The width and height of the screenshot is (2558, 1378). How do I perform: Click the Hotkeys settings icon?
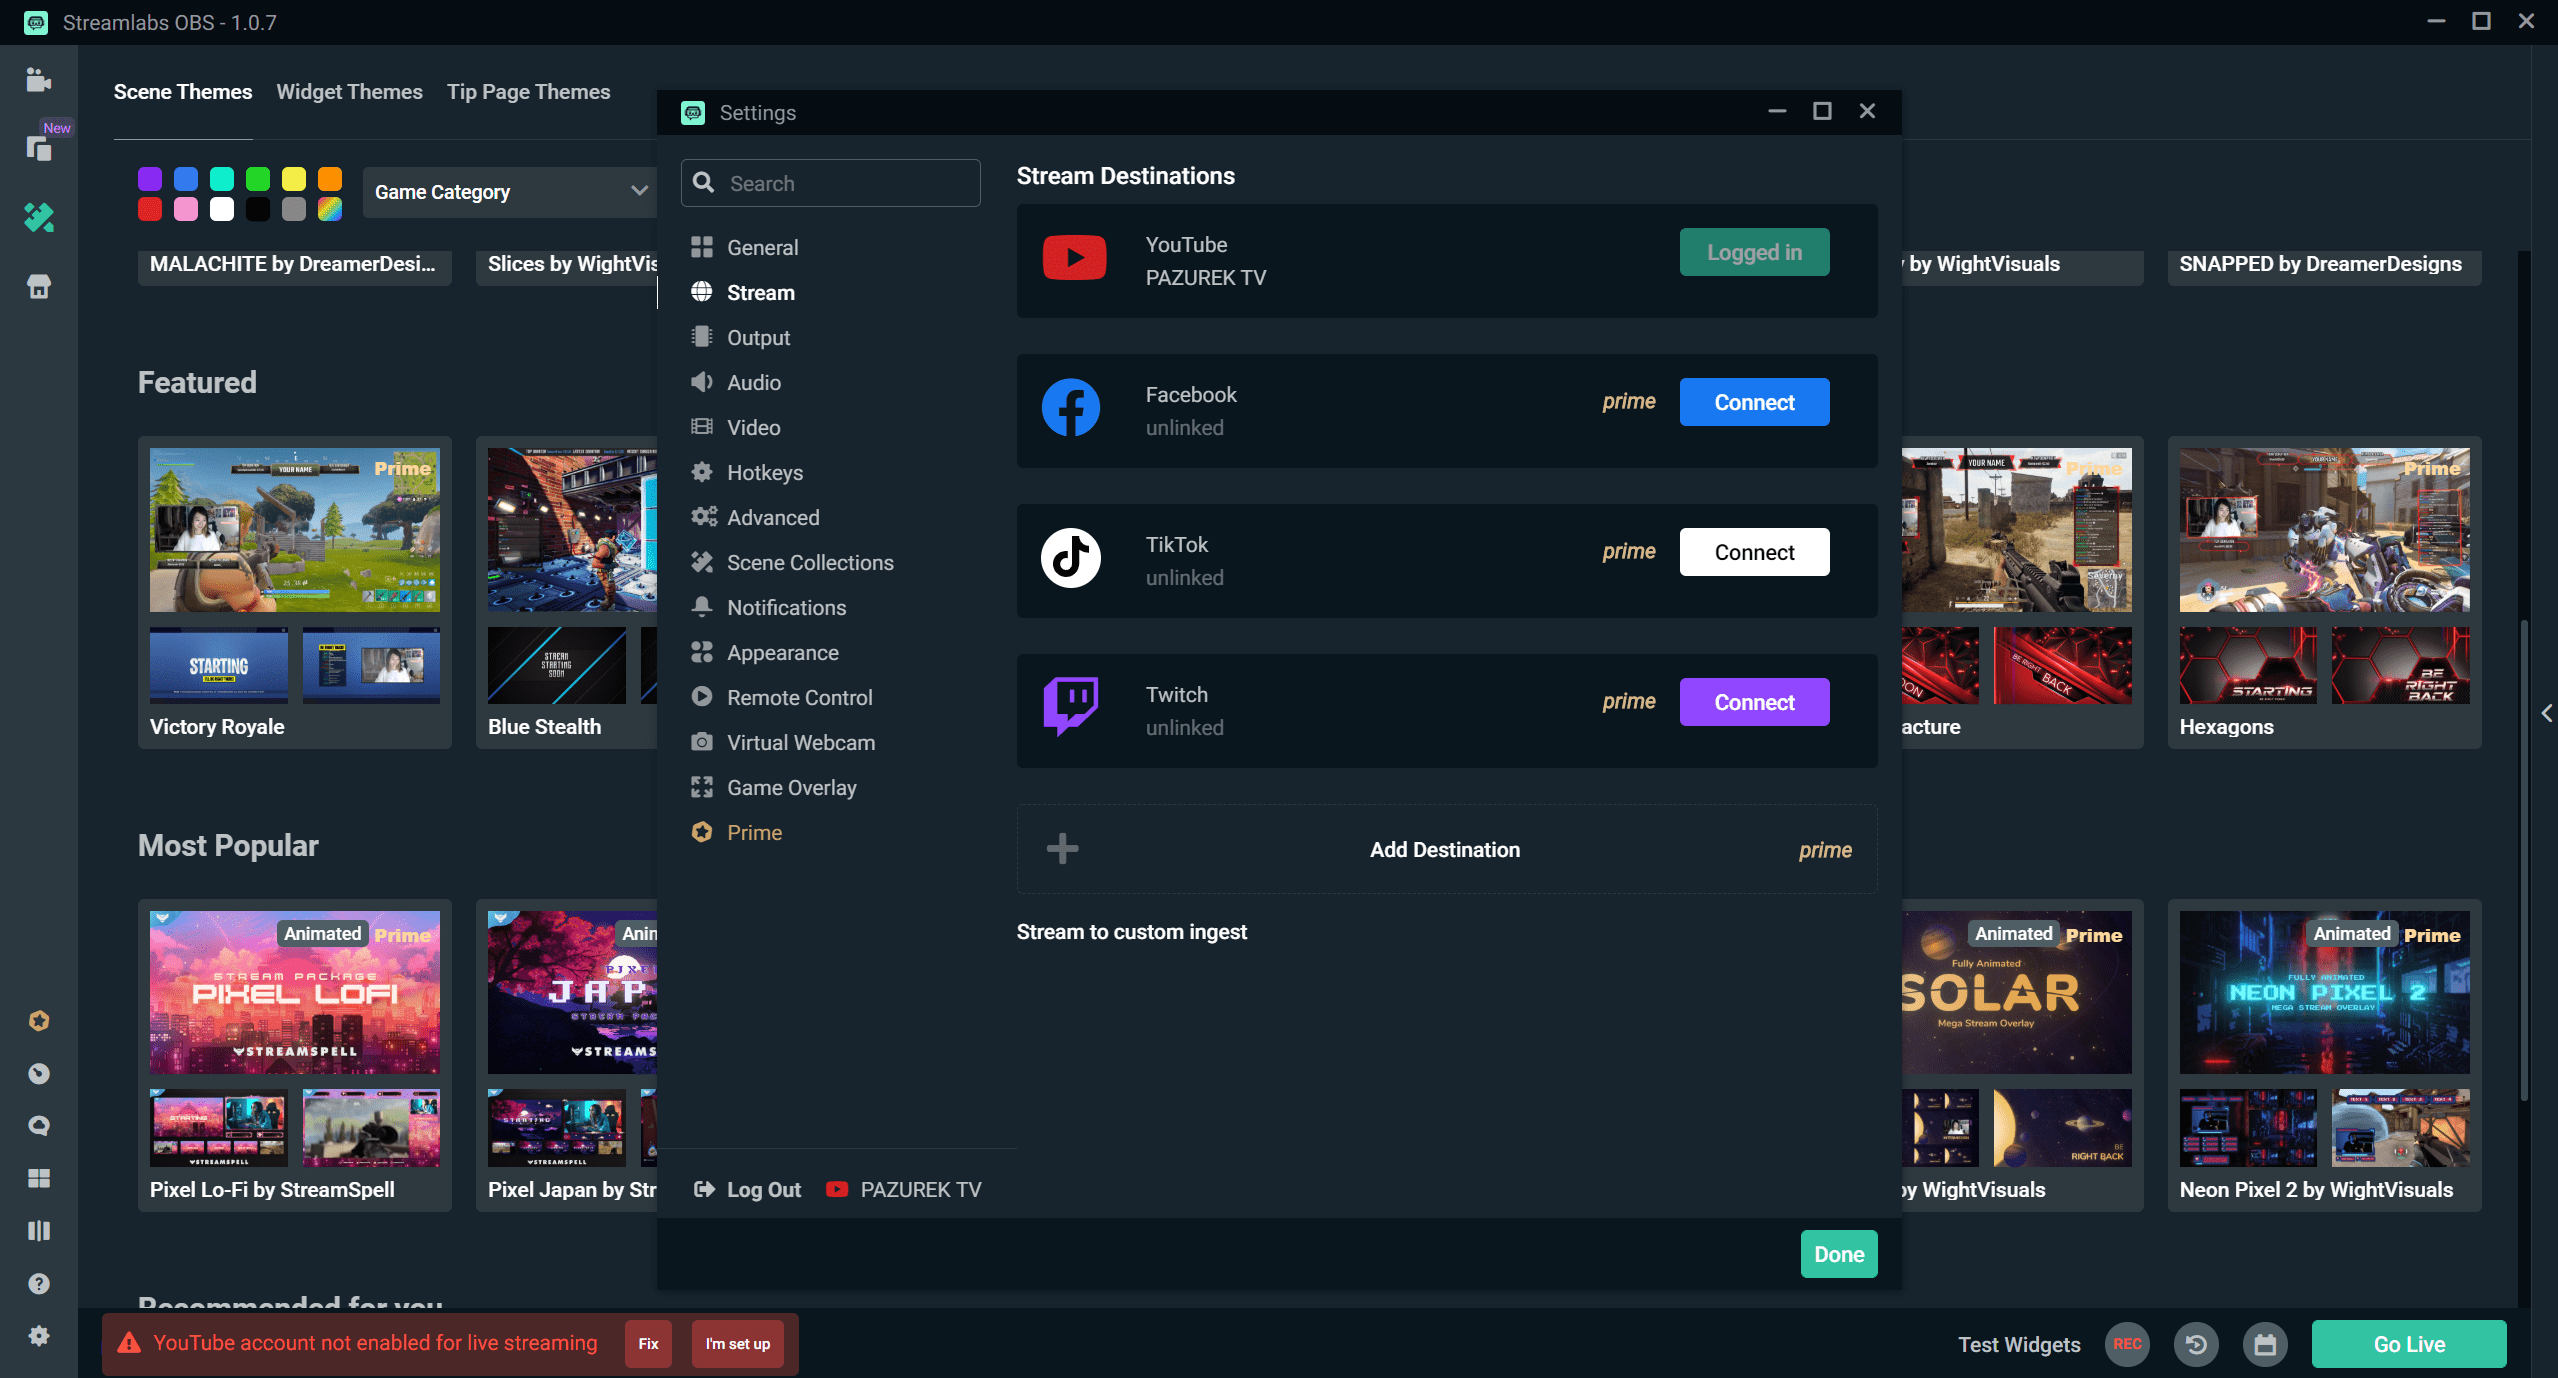pos(704,472)
